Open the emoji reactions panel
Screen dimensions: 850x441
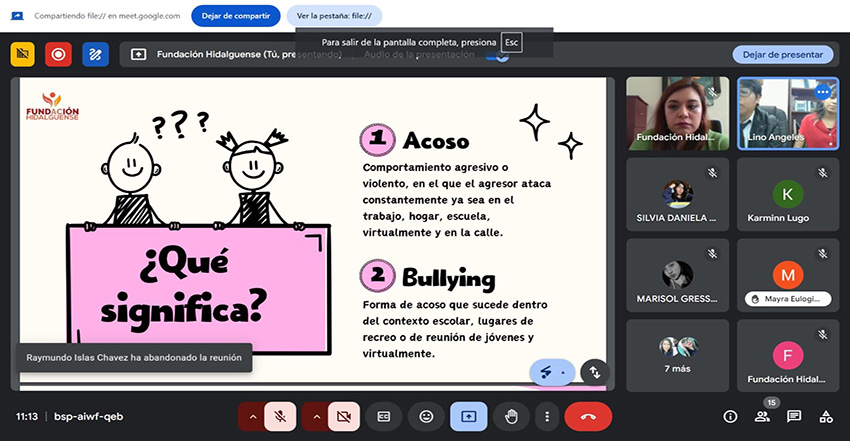pyautogui.click(x=427, y=416)
